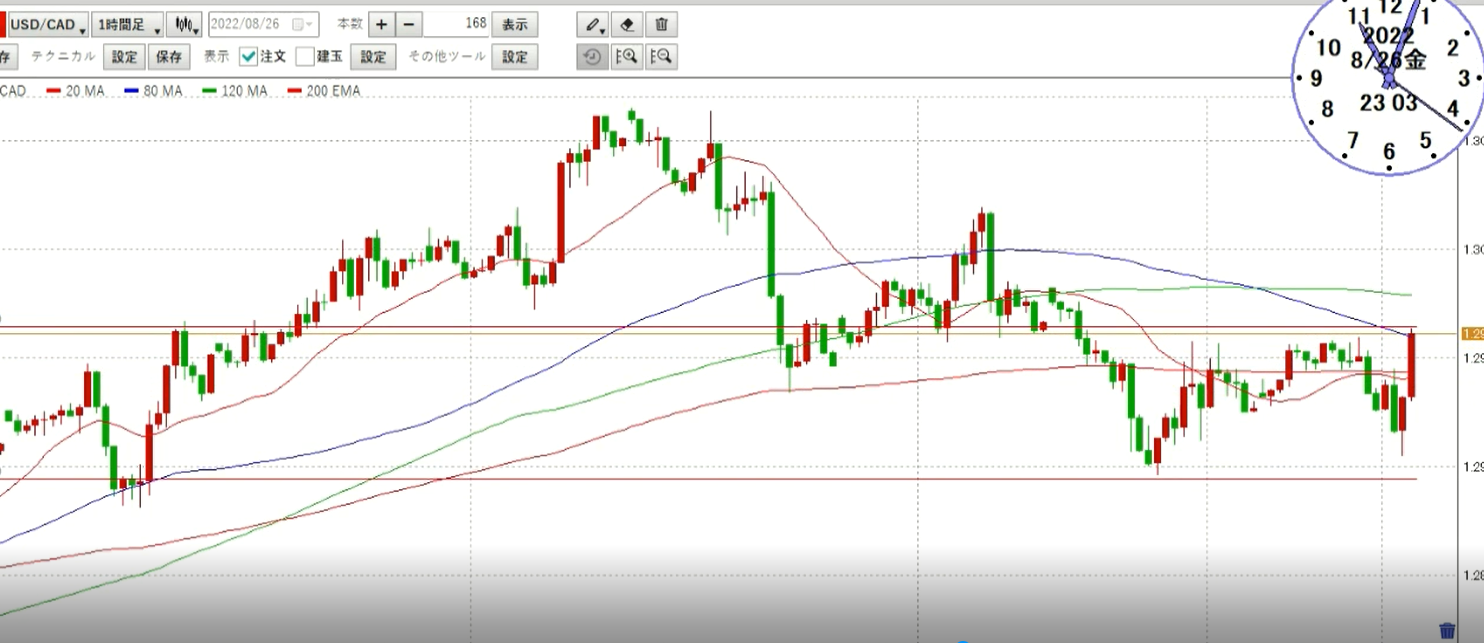Image resolution: width=1484 pixels, height=643 pixels.
Task: Open the 2022/08/26 date picker
Action: point(263,24)
